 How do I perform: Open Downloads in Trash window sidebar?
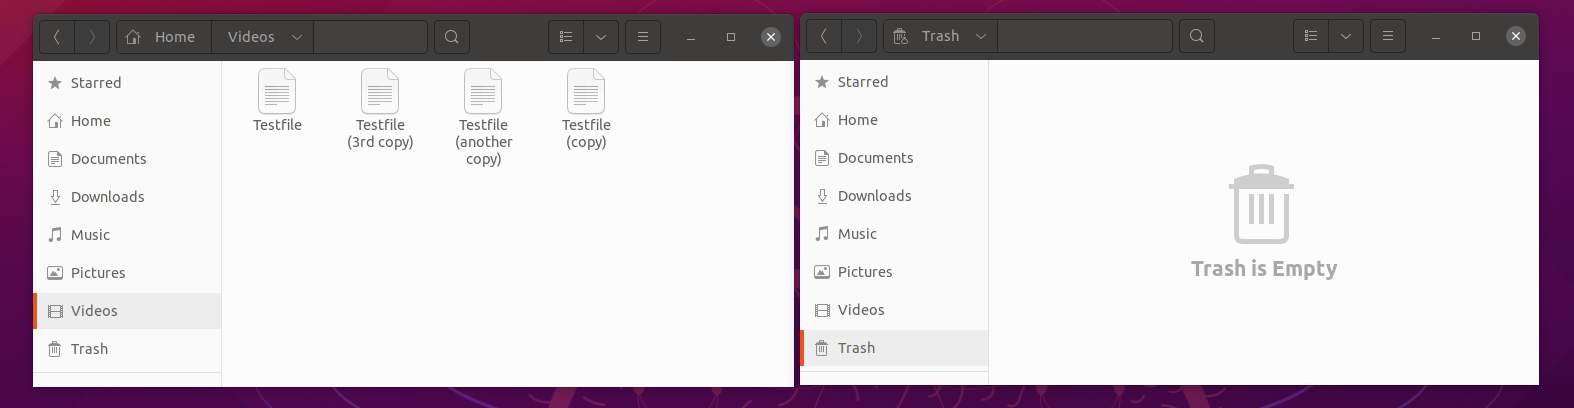coord(894,196)
